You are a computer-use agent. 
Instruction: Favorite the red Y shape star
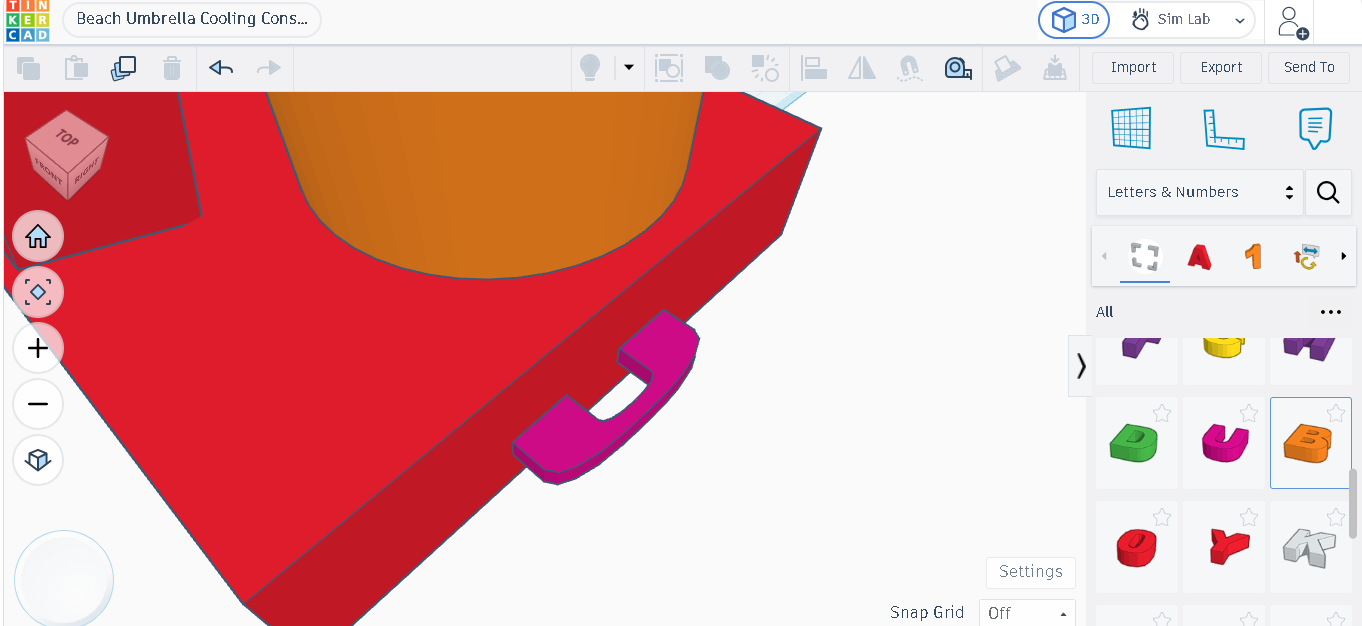coord(1249,517)
